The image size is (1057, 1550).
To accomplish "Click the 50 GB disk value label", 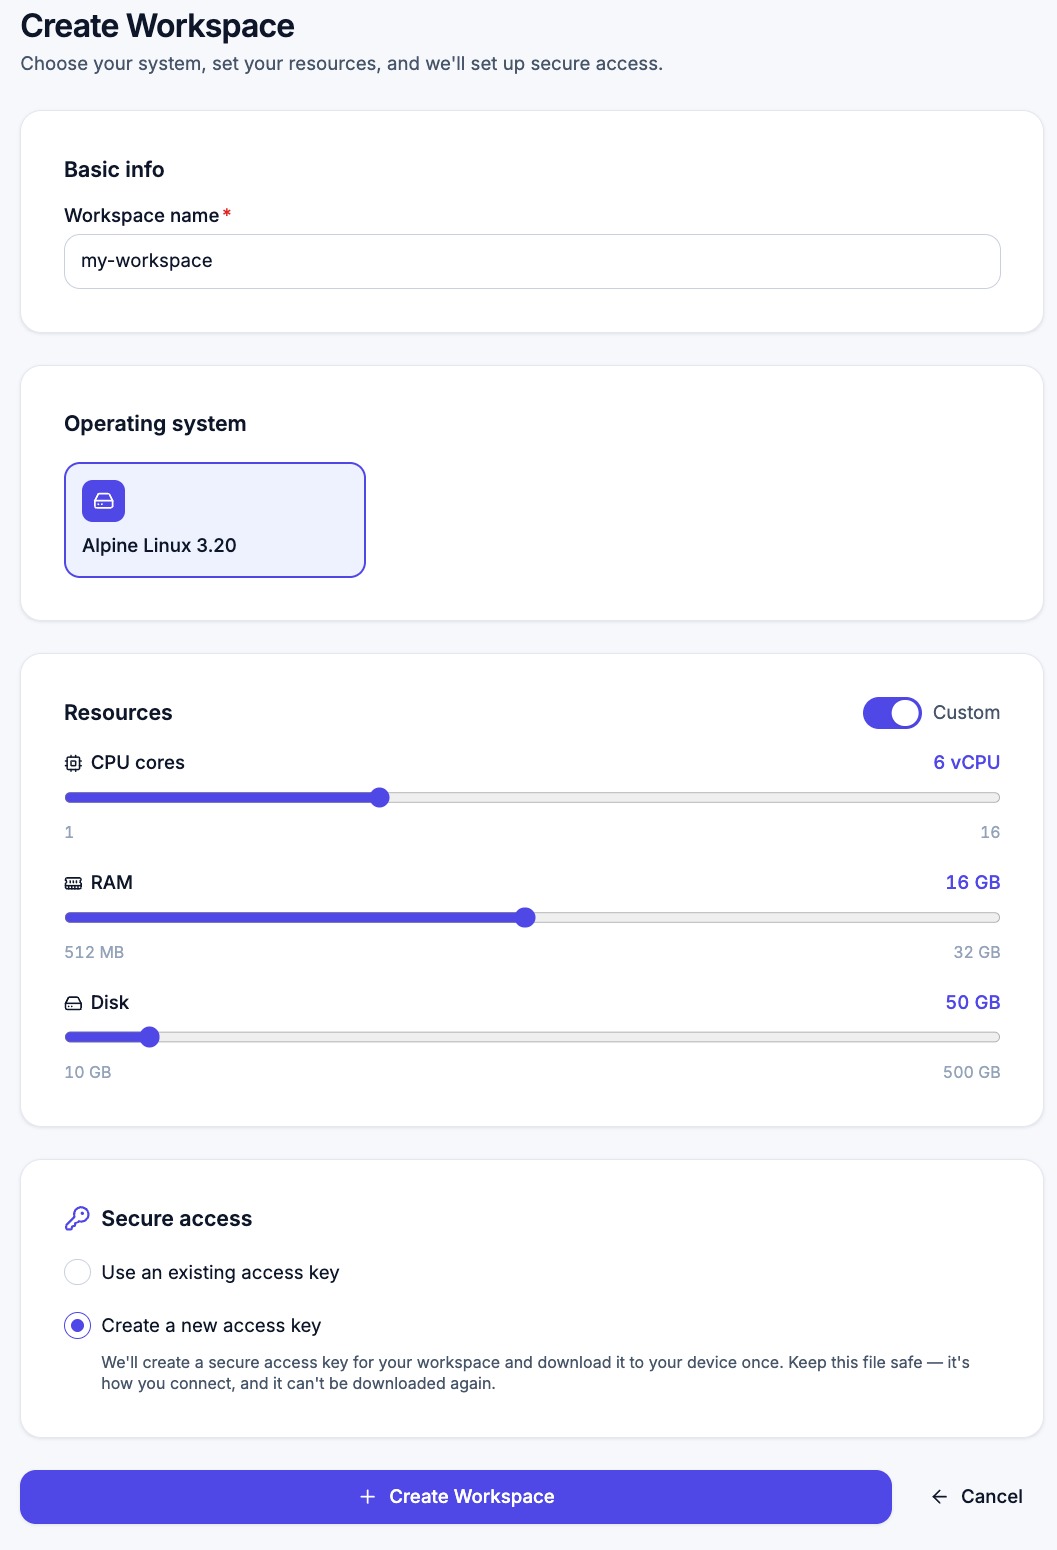I will [973, 1002].
